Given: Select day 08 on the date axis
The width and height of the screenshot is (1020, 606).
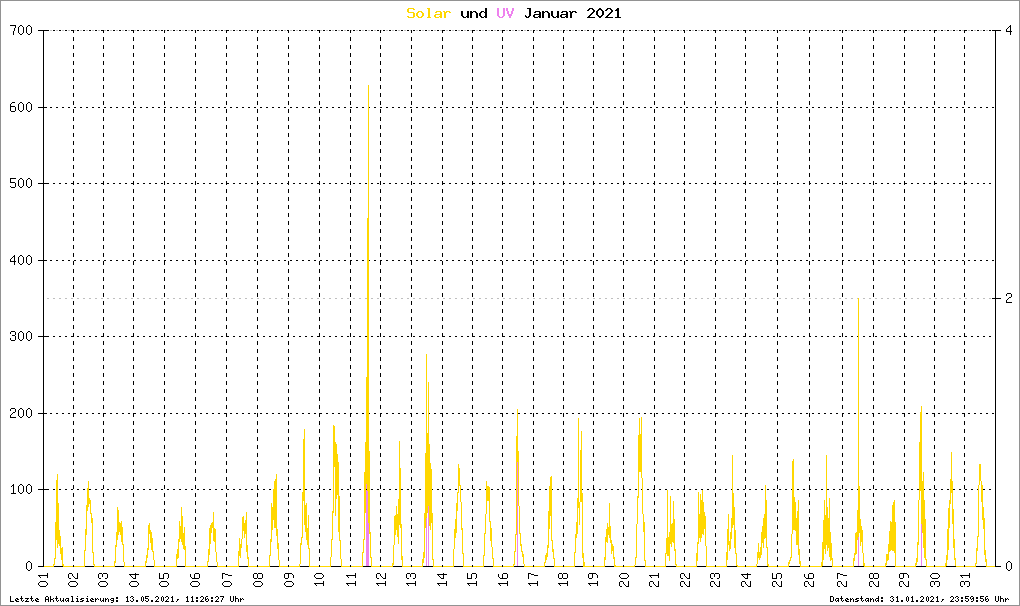Looking at the screenshot, I should pos(258,580).
